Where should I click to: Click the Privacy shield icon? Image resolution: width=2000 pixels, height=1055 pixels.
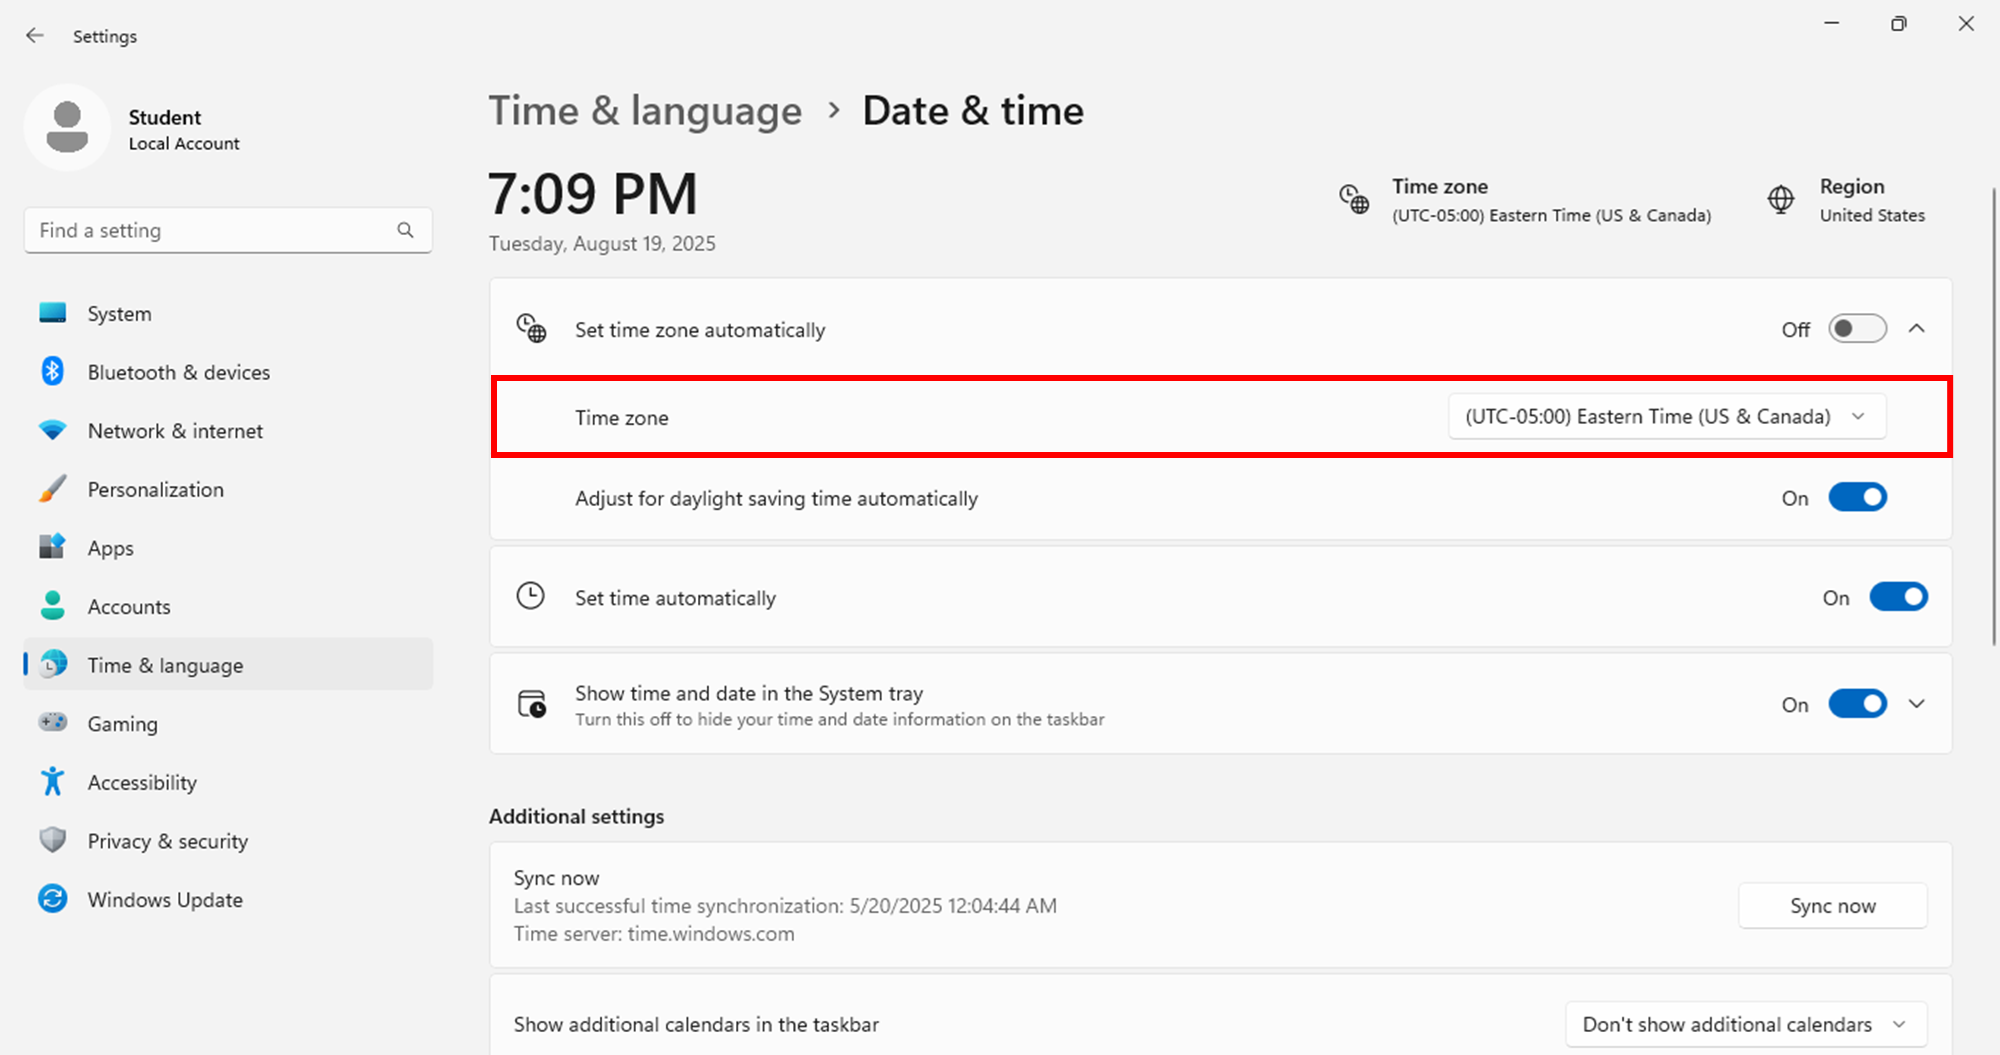pos(52,840)
